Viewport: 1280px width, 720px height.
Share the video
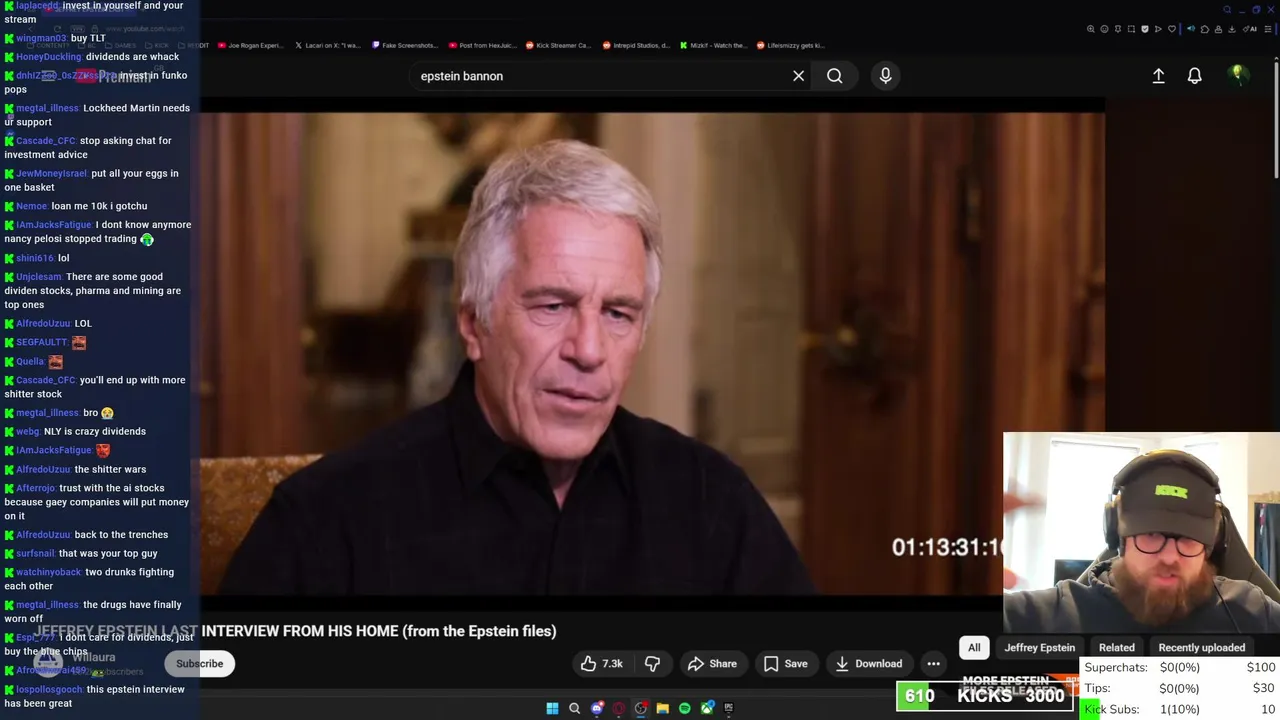pos(712,664)
